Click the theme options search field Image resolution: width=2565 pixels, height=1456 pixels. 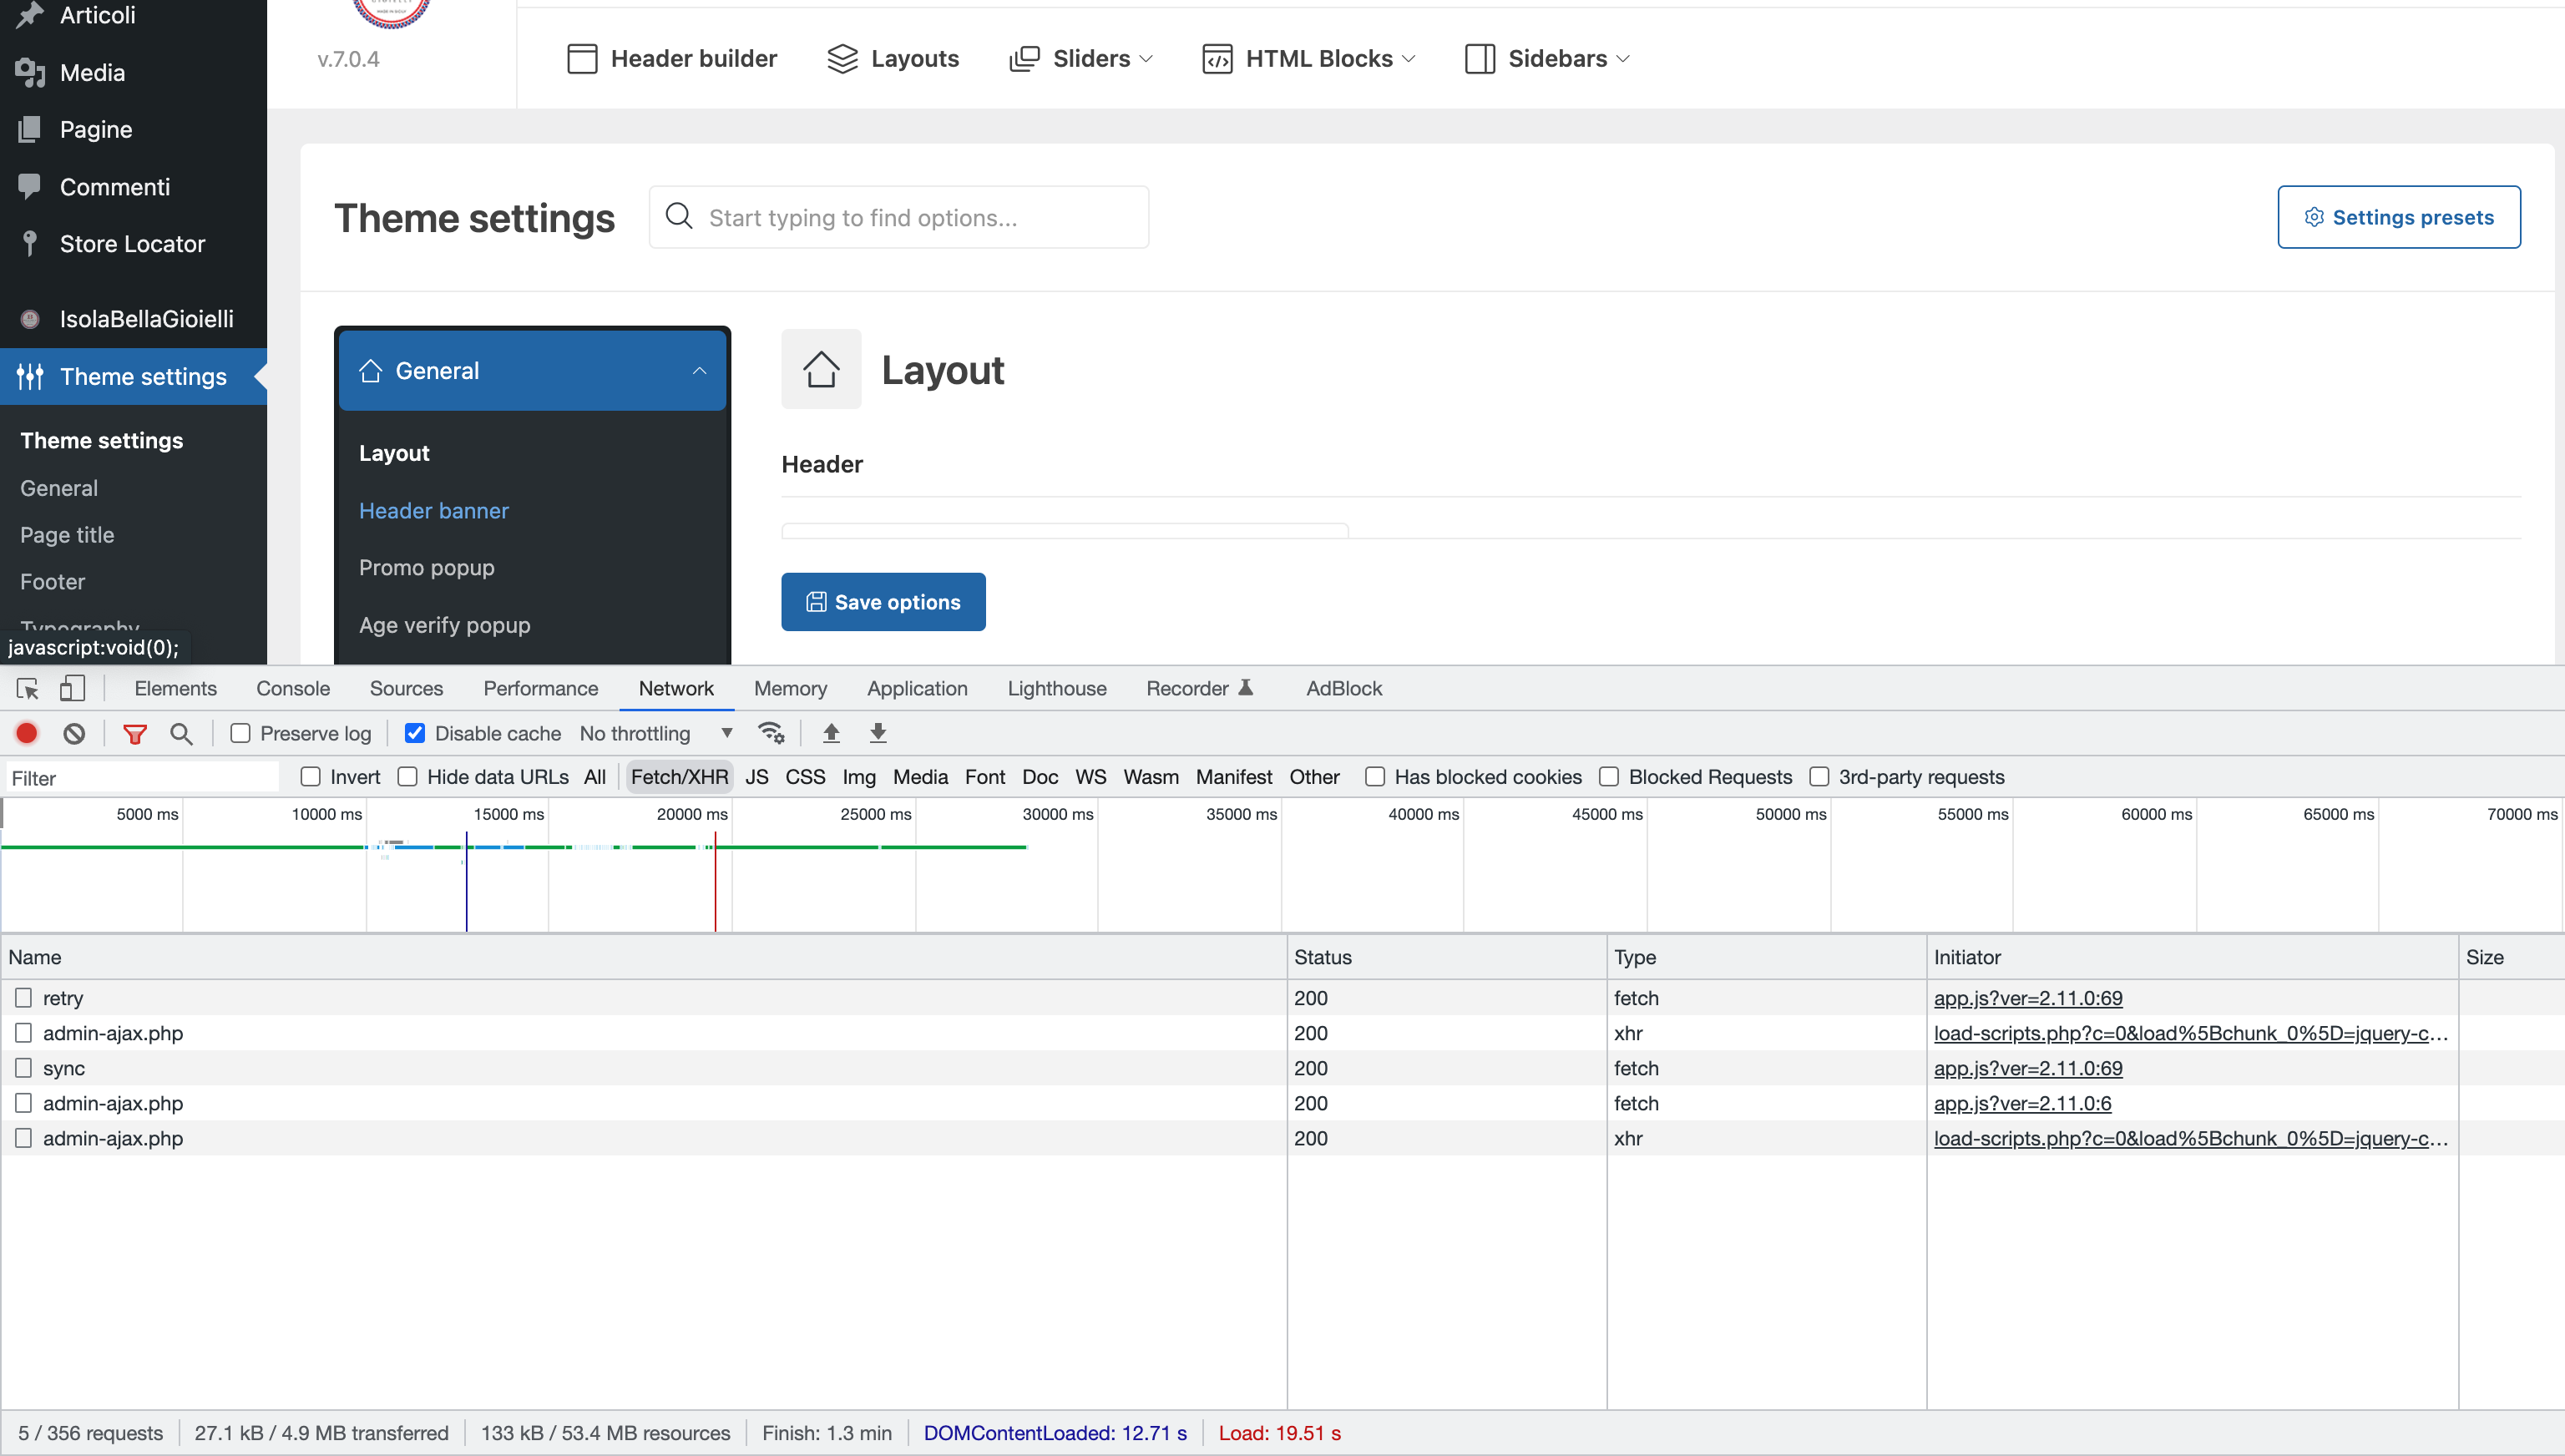(898, 217)
